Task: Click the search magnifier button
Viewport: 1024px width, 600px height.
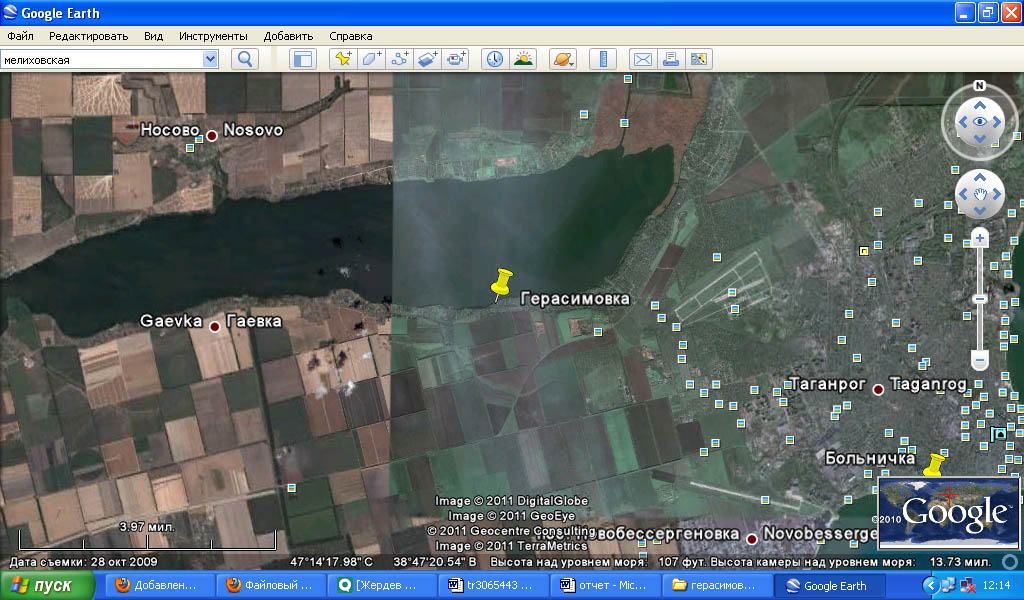Action: (245, 59)
